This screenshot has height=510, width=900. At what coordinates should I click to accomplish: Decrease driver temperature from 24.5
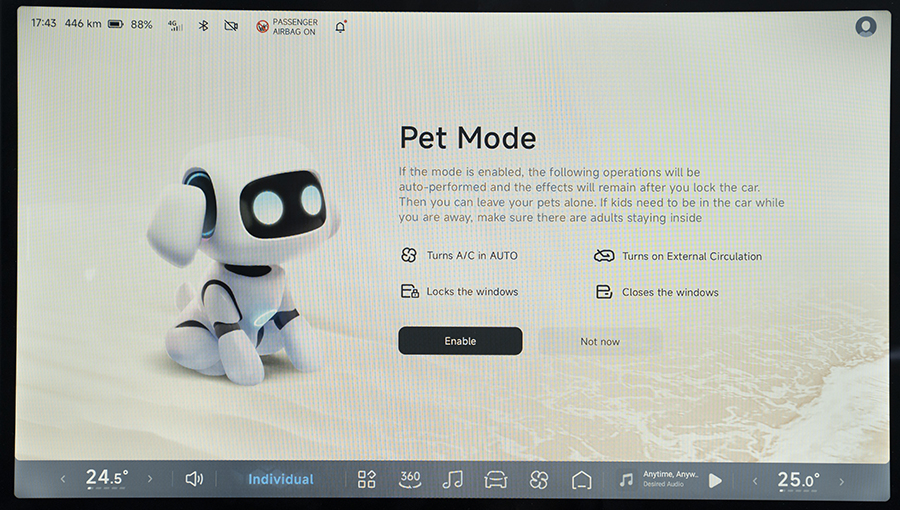(x=63, y=479)
